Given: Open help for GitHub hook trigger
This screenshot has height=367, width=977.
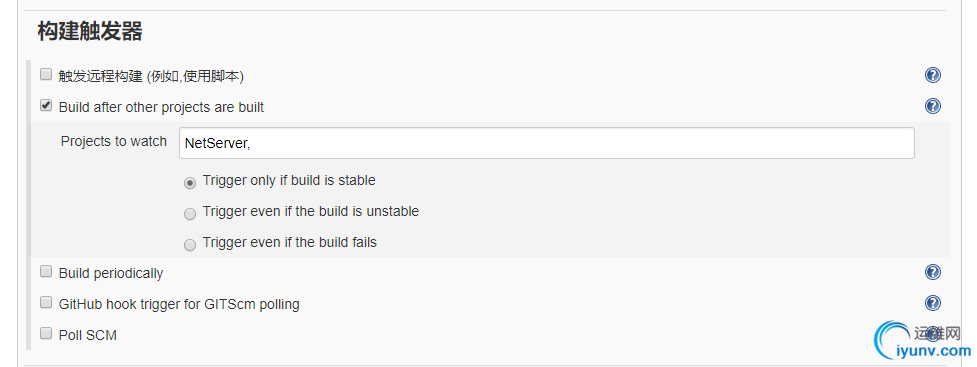Looking at the screenshot, I should [x=932, y=303].
